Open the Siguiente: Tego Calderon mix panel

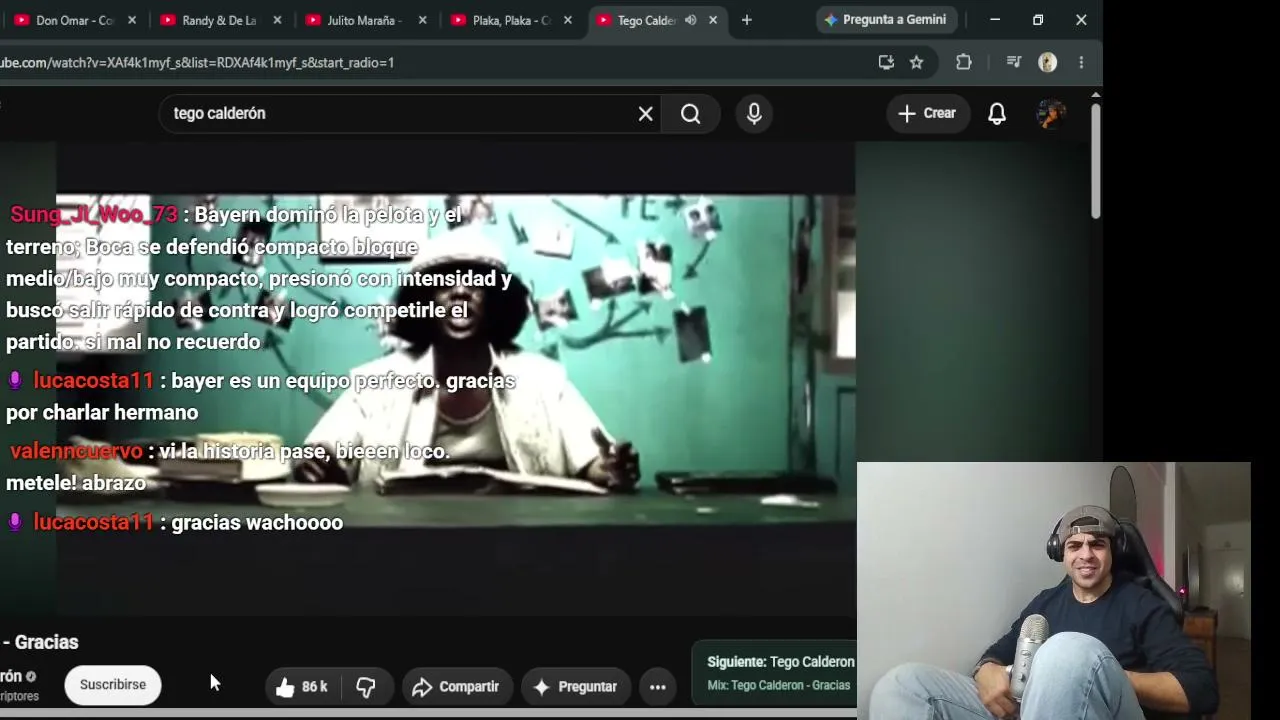[x=776, y=673]
